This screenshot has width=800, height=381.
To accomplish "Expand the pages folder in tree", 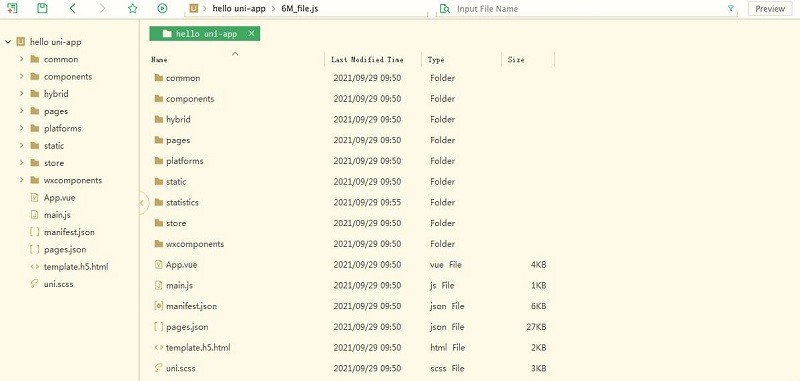I will (x=21, y=111).
